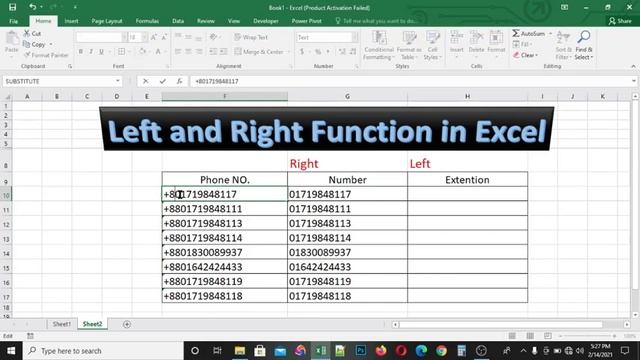This screenshot has height=360, width=640.
Task: Collapse the ribbon arrow
Action: (x=633, y=66)
